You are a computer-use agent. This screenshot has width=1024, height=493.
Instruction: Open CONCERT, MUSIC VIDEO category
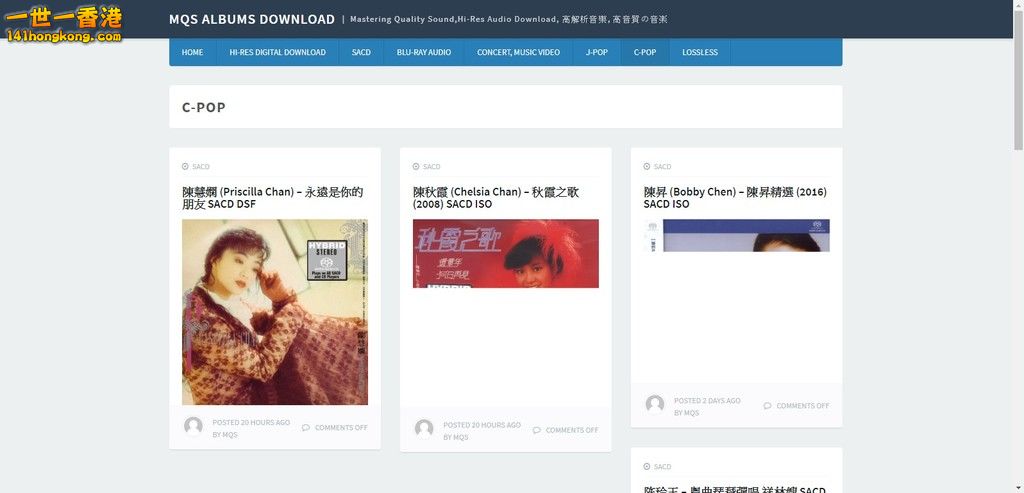(519, 52)
